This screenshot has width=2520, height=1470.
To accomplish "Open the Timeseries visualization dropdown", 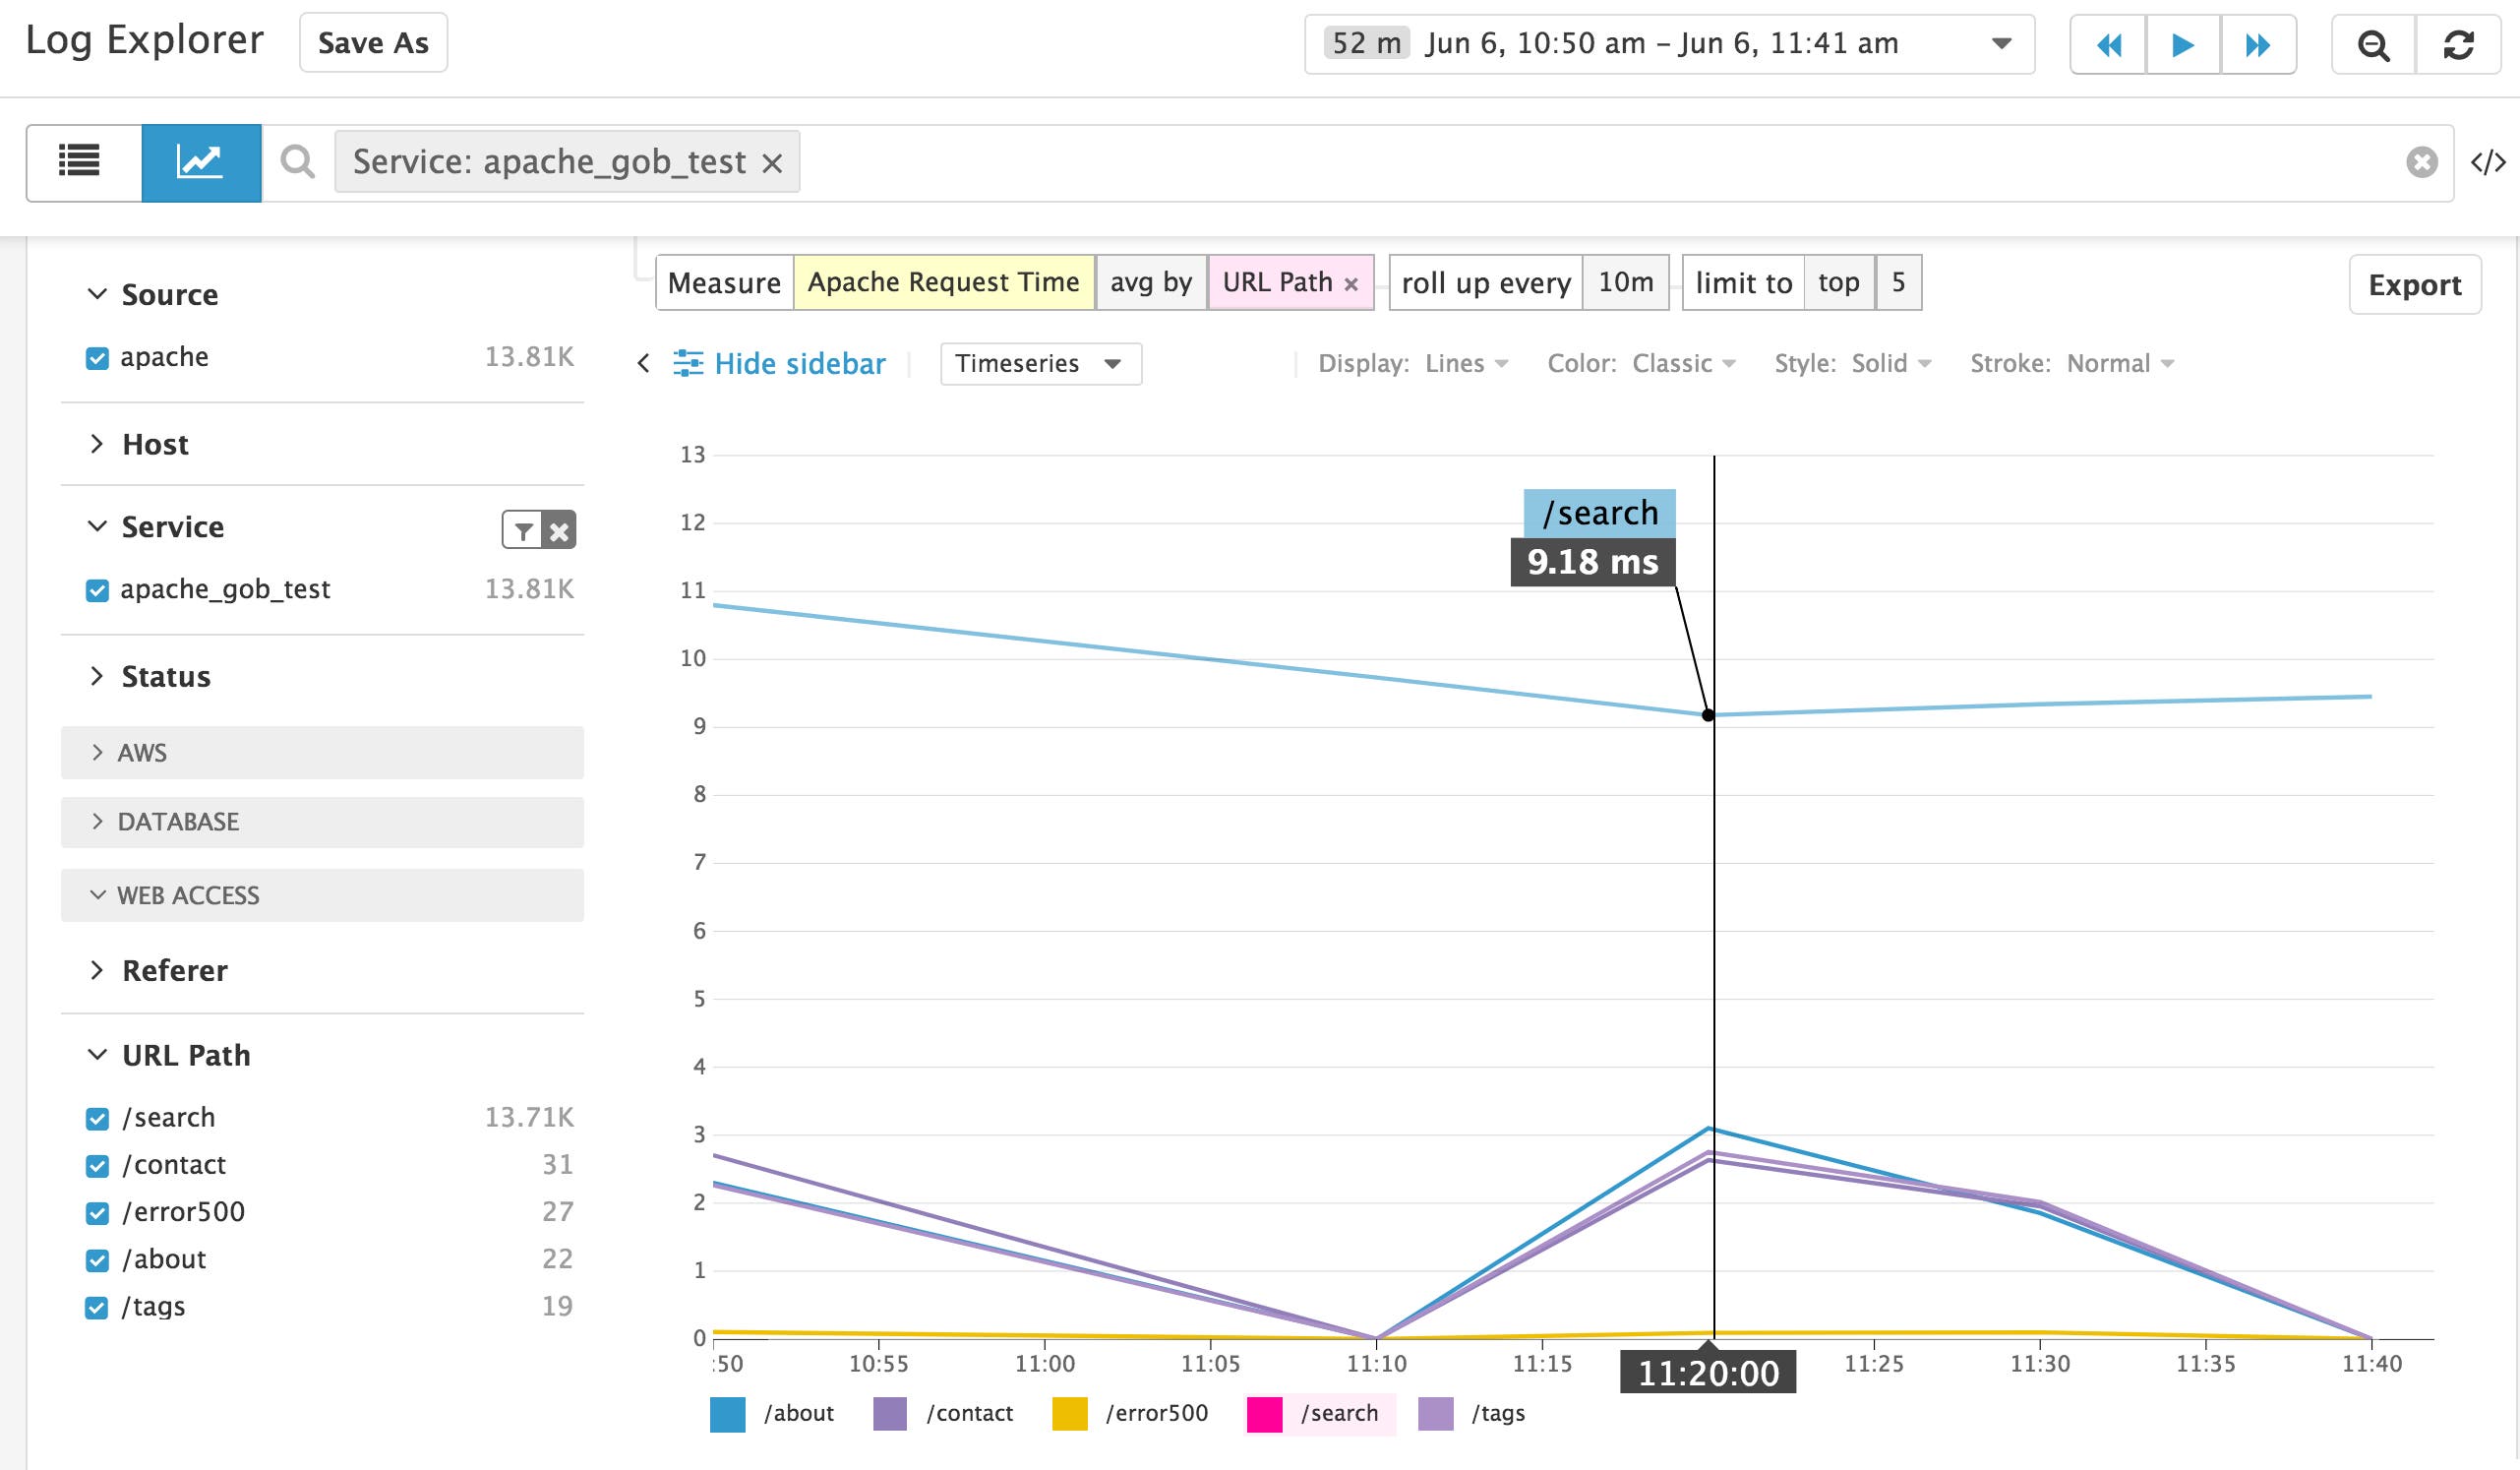I will (1038, 363).
